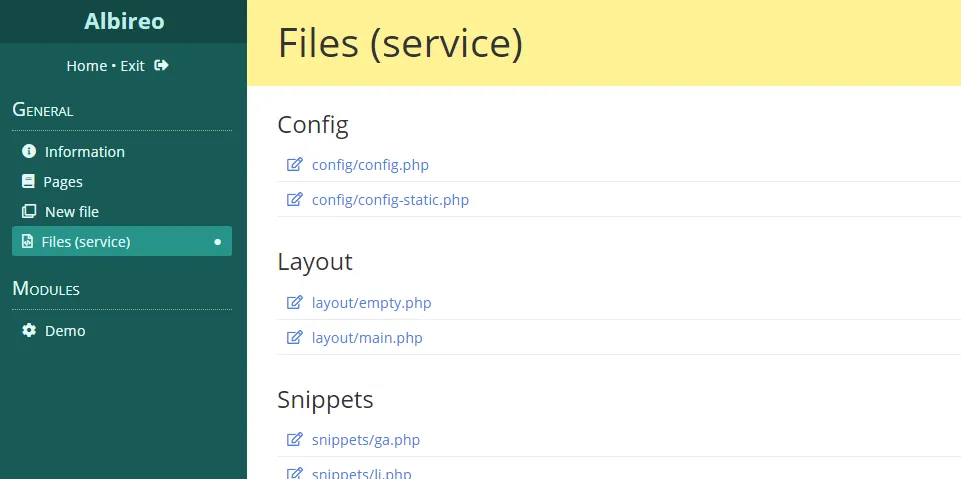Click edit icon beside config/config.php
Screen dimensions: 961x479
[294, 165]
